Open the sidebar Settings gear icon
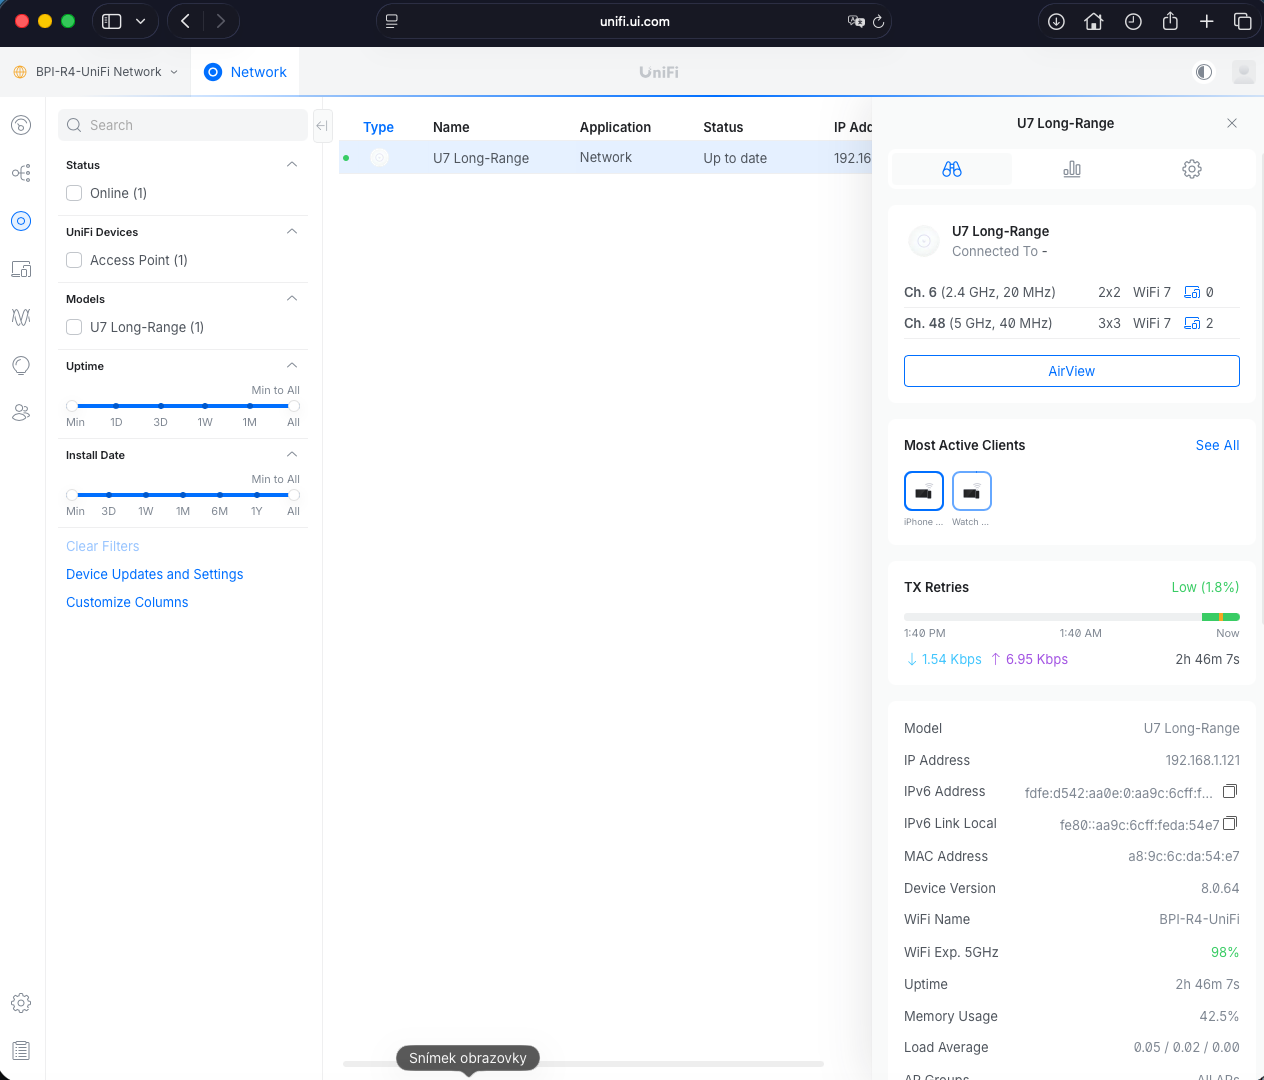The height and width of the screenshot is (1080, 1264). [x=21, y=1003]
